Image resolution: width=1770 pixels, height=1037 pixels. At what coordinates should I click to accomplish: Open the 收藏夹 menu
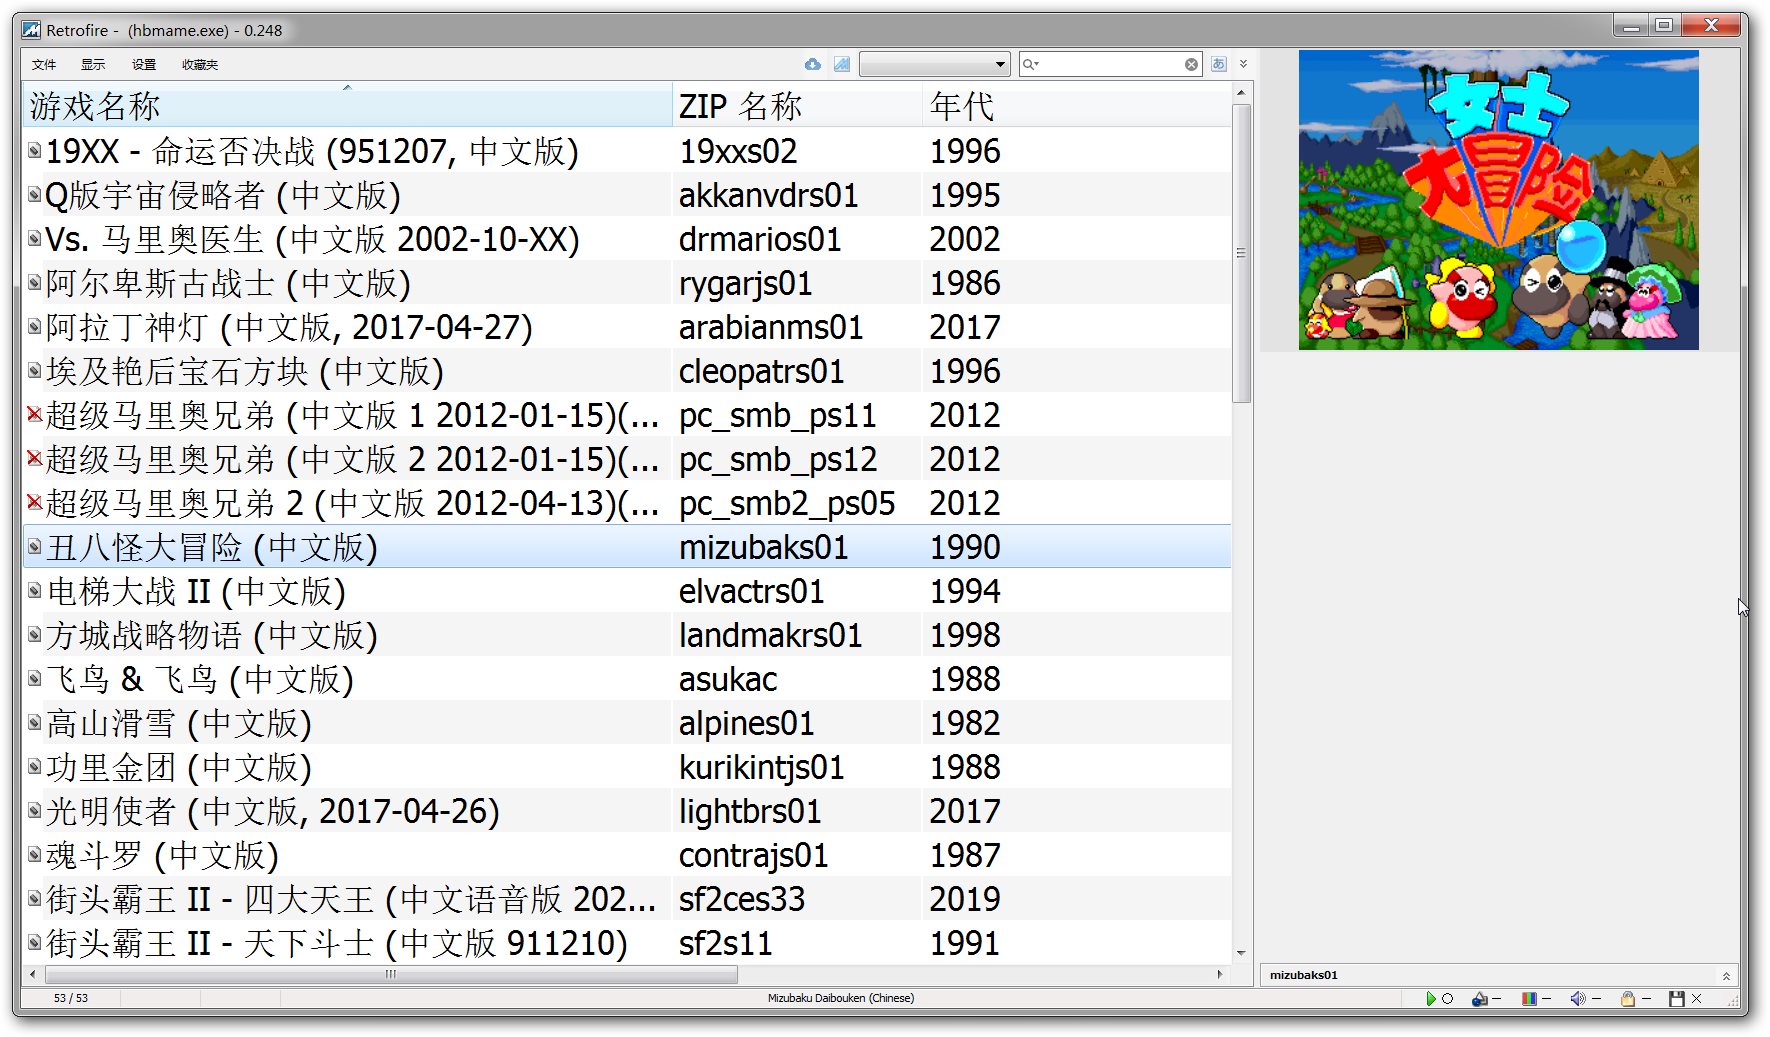pyautogui.click(x=200, y=64)
